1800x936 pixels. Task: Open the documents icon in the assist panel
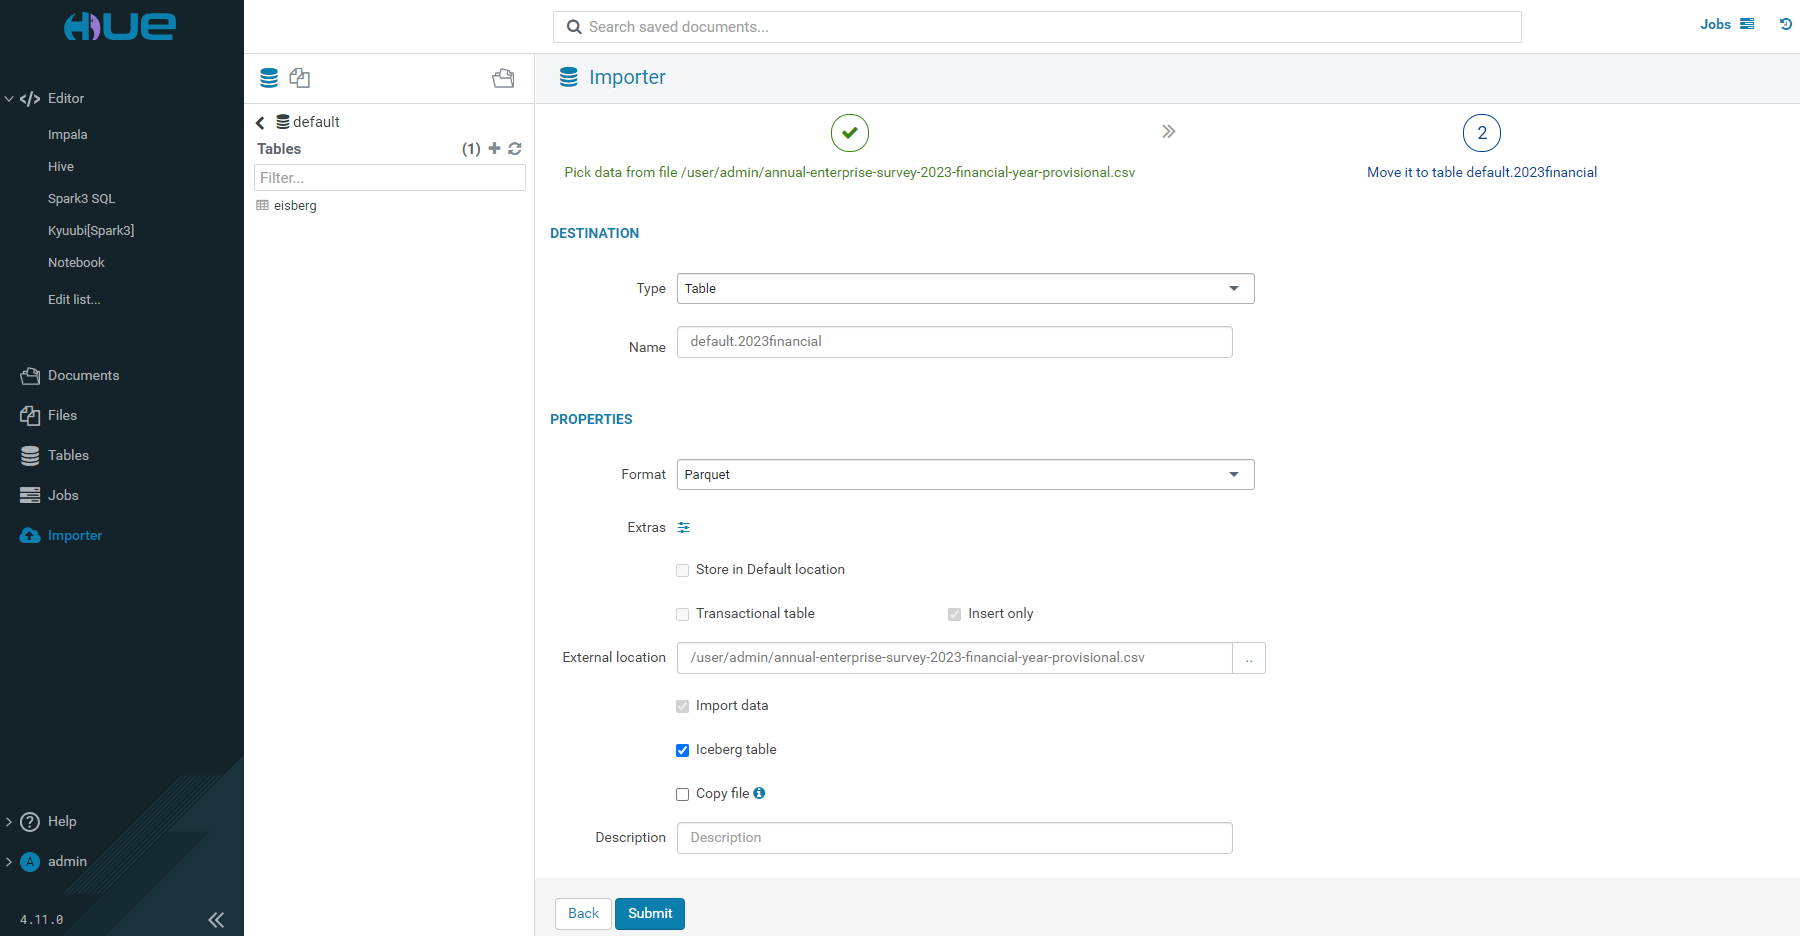coord(503,78)
